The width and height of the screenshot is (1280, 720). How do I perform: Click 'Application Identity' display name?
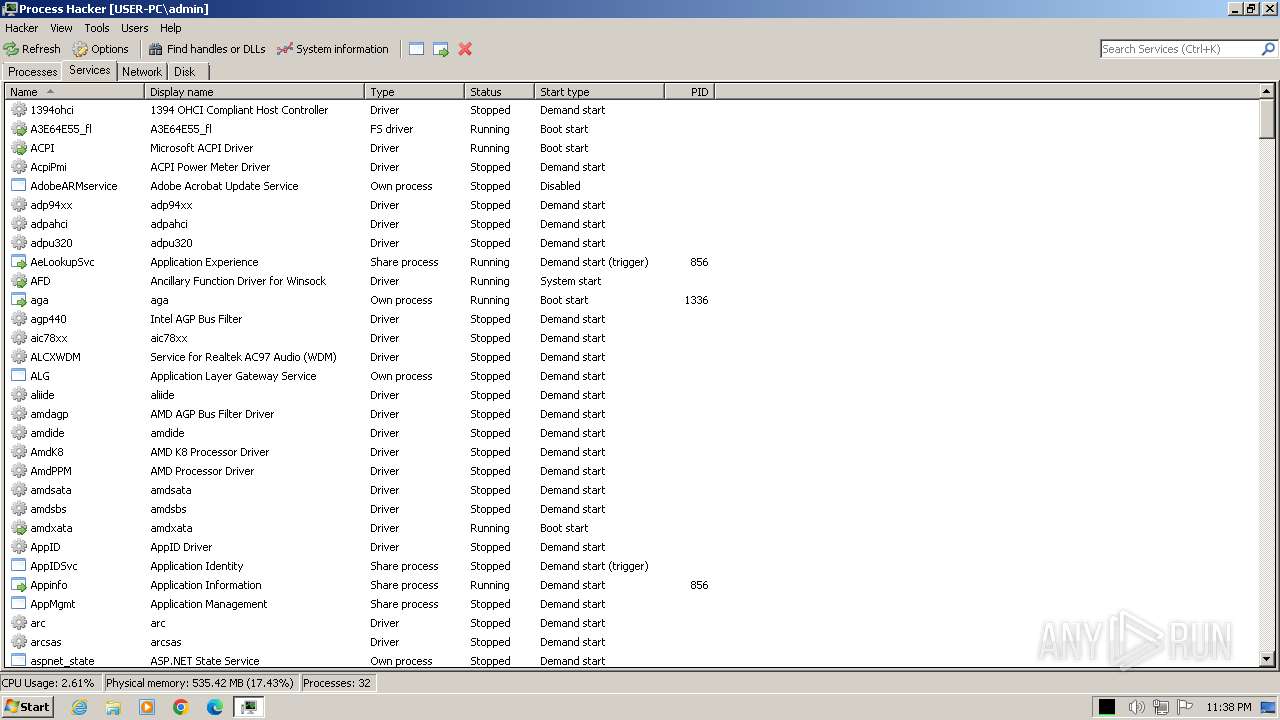[x=197, y=566]
